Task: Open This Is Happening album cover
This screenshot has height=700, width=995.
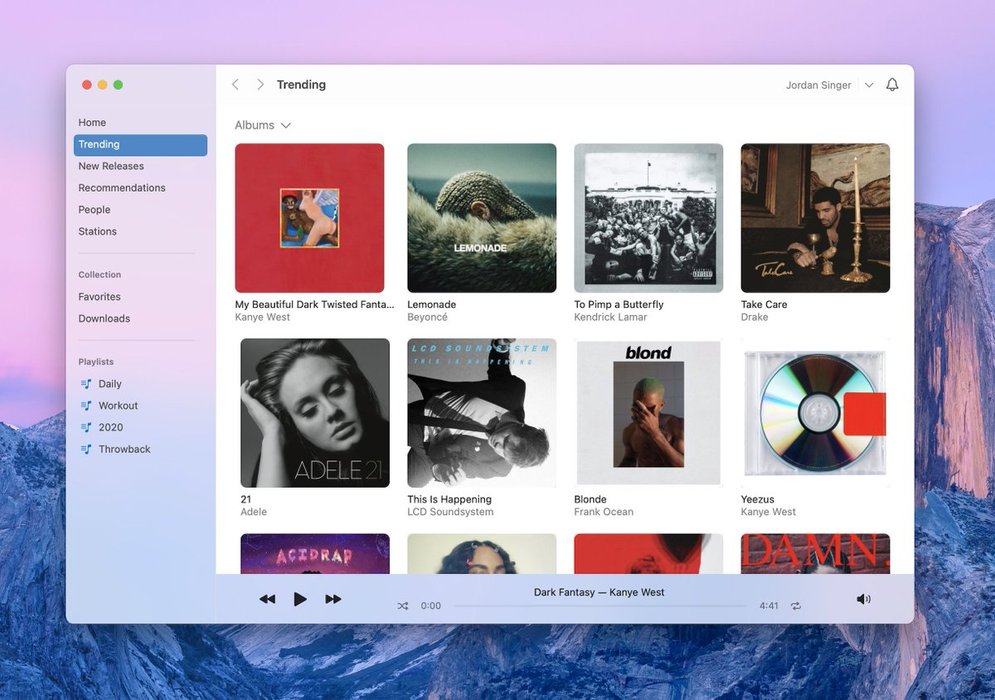Action: tap(482, 413)
